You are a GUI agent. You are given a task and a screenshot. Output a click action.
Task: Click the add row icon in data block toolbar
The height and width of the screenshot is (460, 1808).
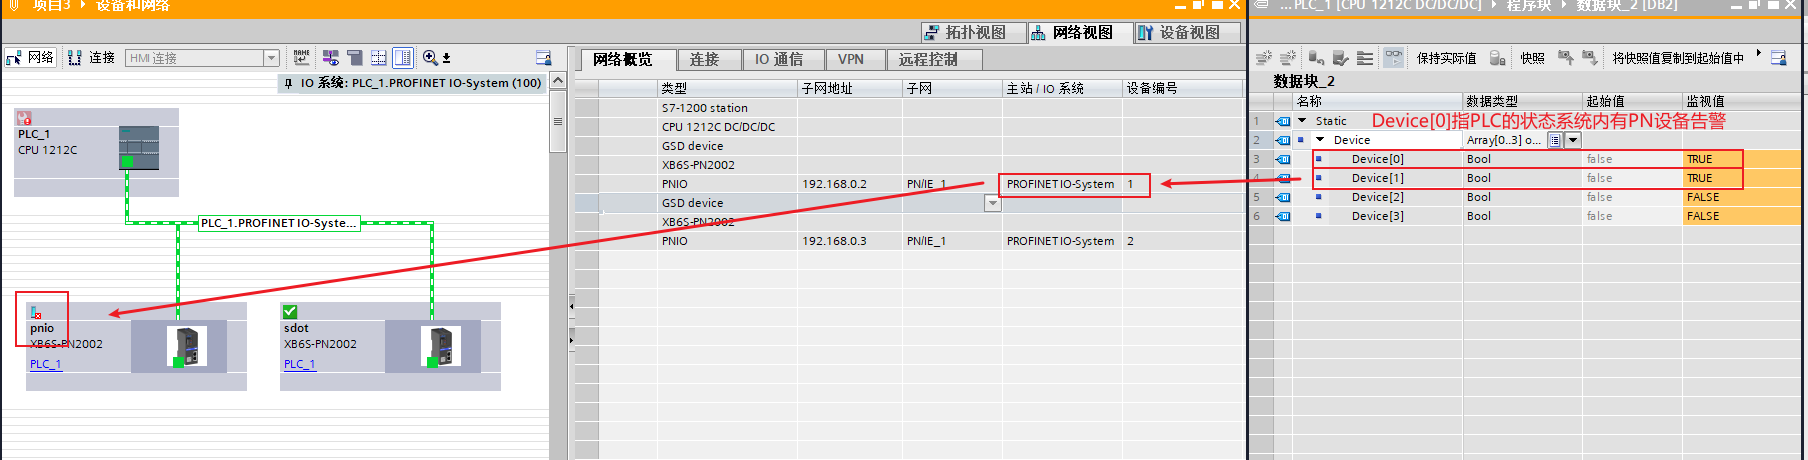1288,58
